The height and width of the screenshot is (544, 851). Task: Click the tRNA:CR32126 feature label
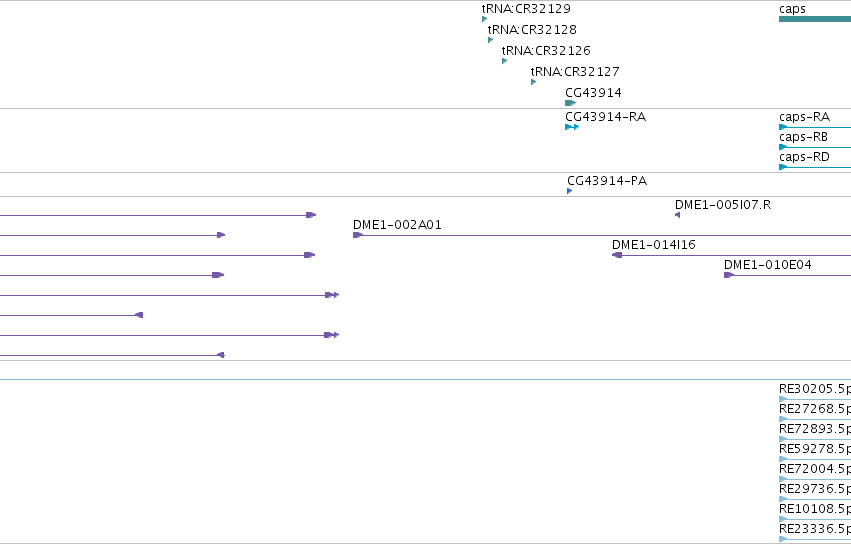(546, 50)
